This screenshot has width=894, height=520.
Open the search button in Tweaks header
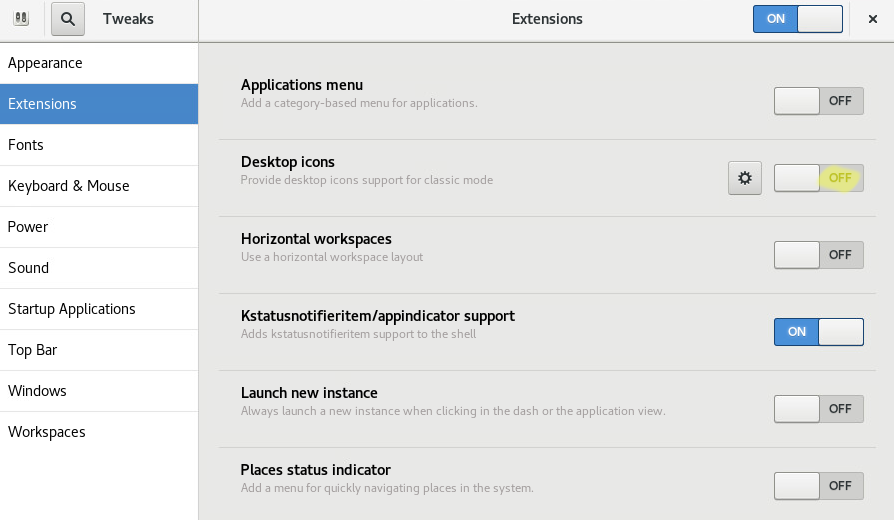coord(68,19)
